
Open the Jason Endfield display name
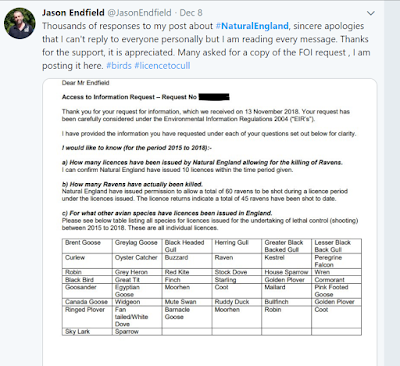(x=73, y=13)
